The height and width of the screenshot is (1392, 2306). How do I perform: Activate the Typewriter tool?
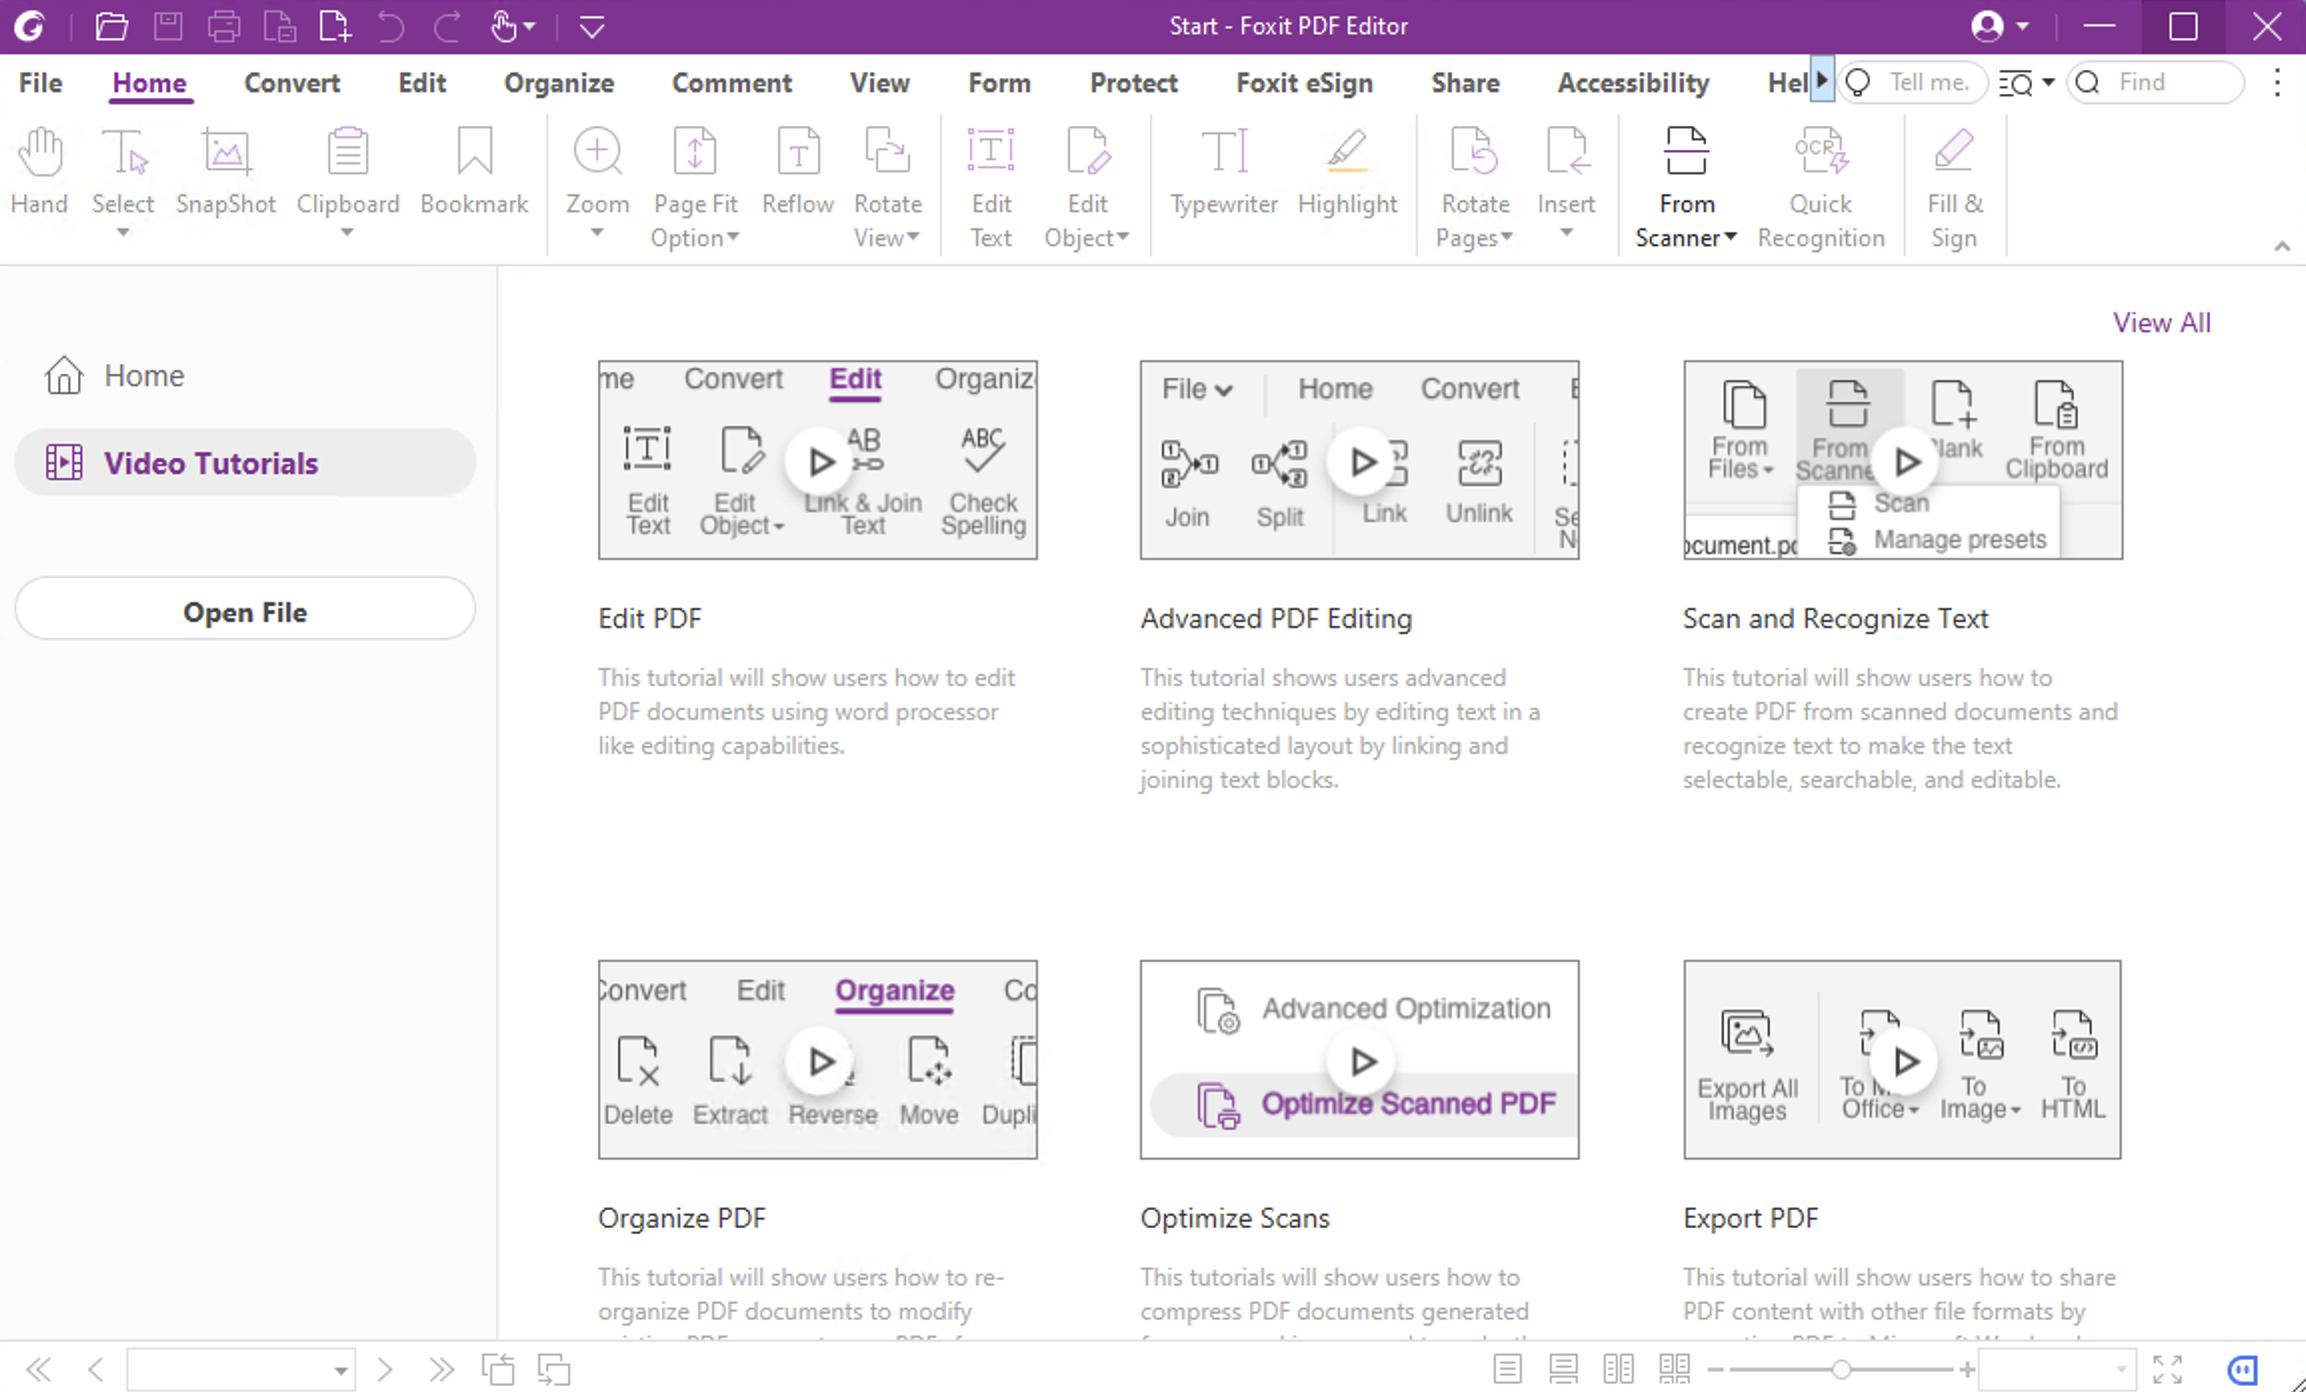(x=1224, y=170)
